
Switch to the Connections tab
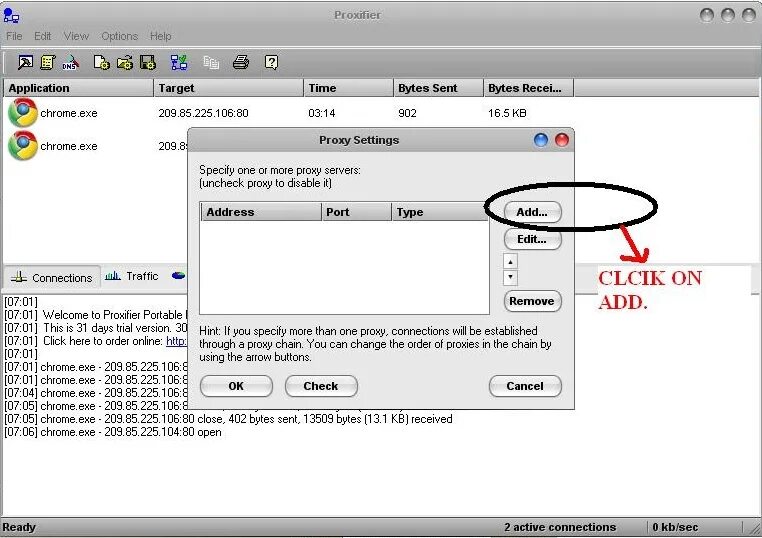click(x=52, y=278)
